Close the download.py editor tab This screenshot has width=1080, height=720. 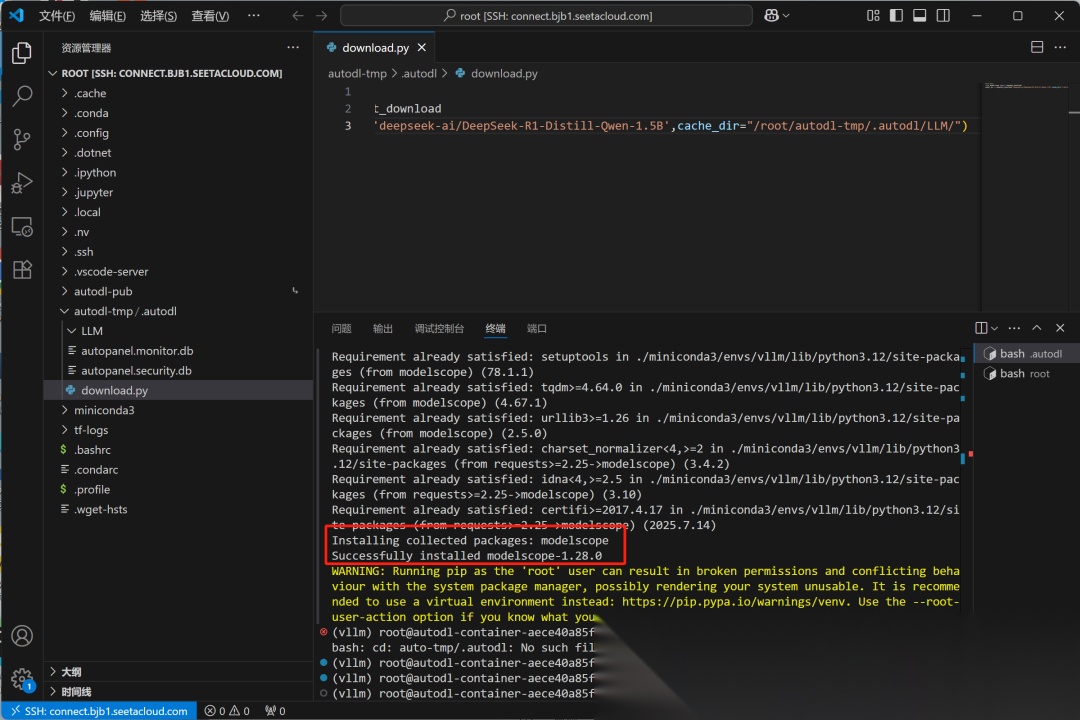[x=422, y=48]
